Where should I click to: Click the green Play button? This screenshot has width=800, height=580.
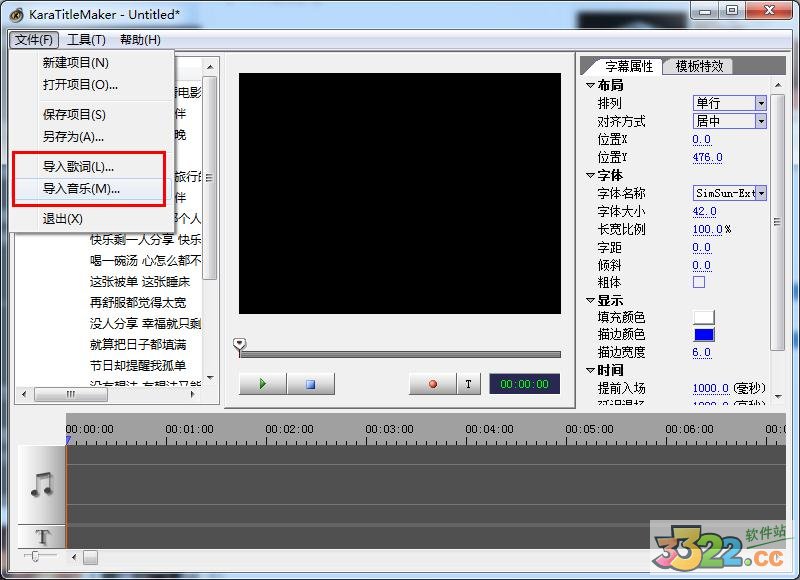[x=262, y=384]
